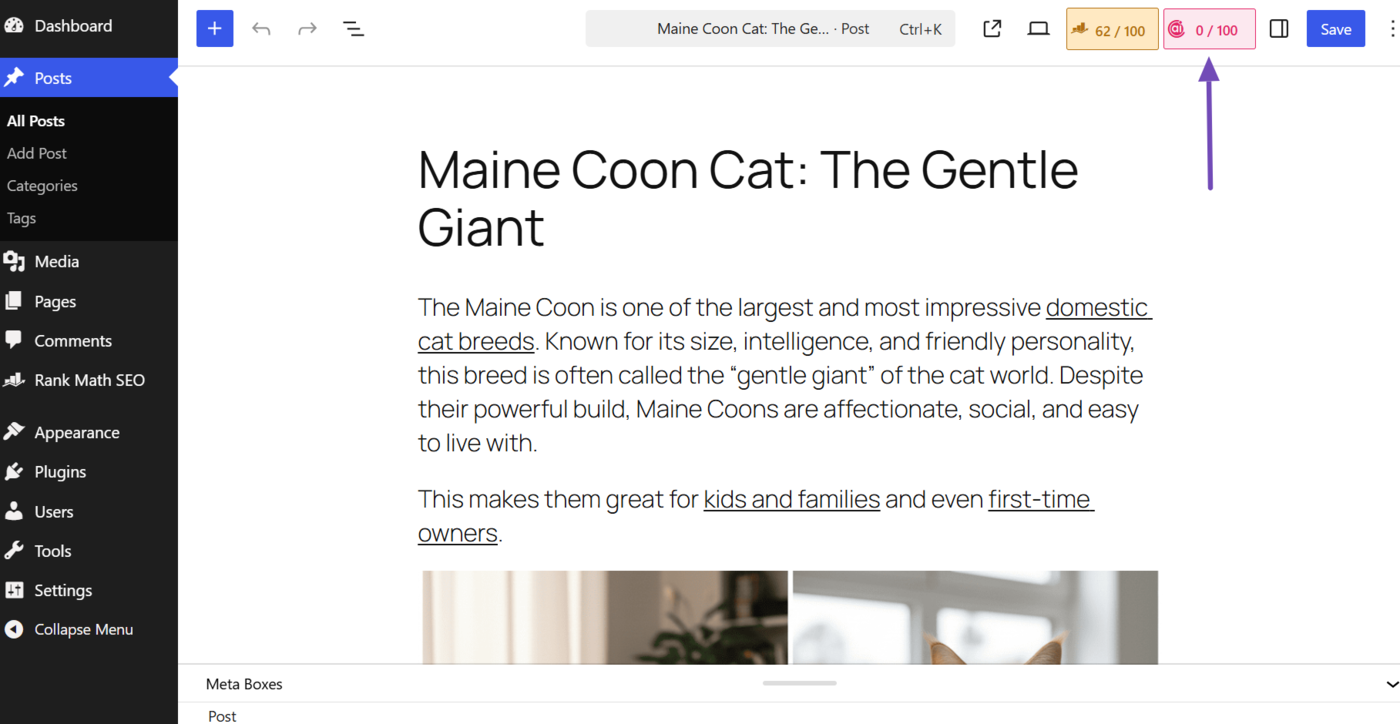Open Tags under Posts
The width and height of the screenshot is (1400, 724).
[21, 218]
